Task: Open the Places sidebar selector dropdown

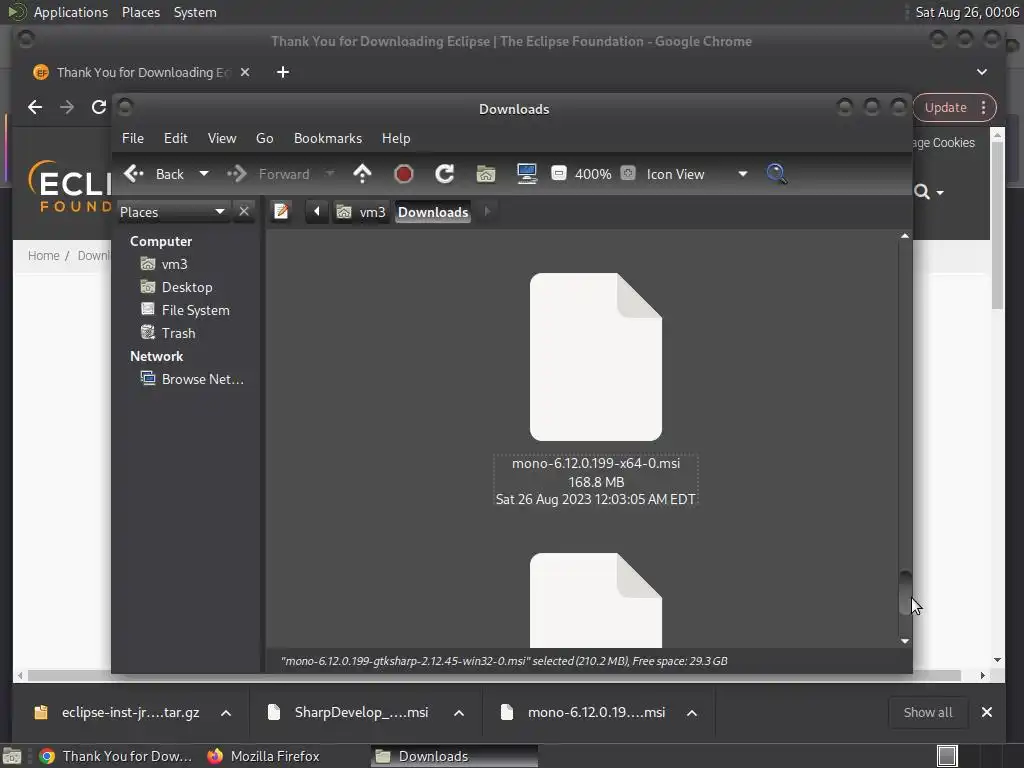Action: [172, 212]
